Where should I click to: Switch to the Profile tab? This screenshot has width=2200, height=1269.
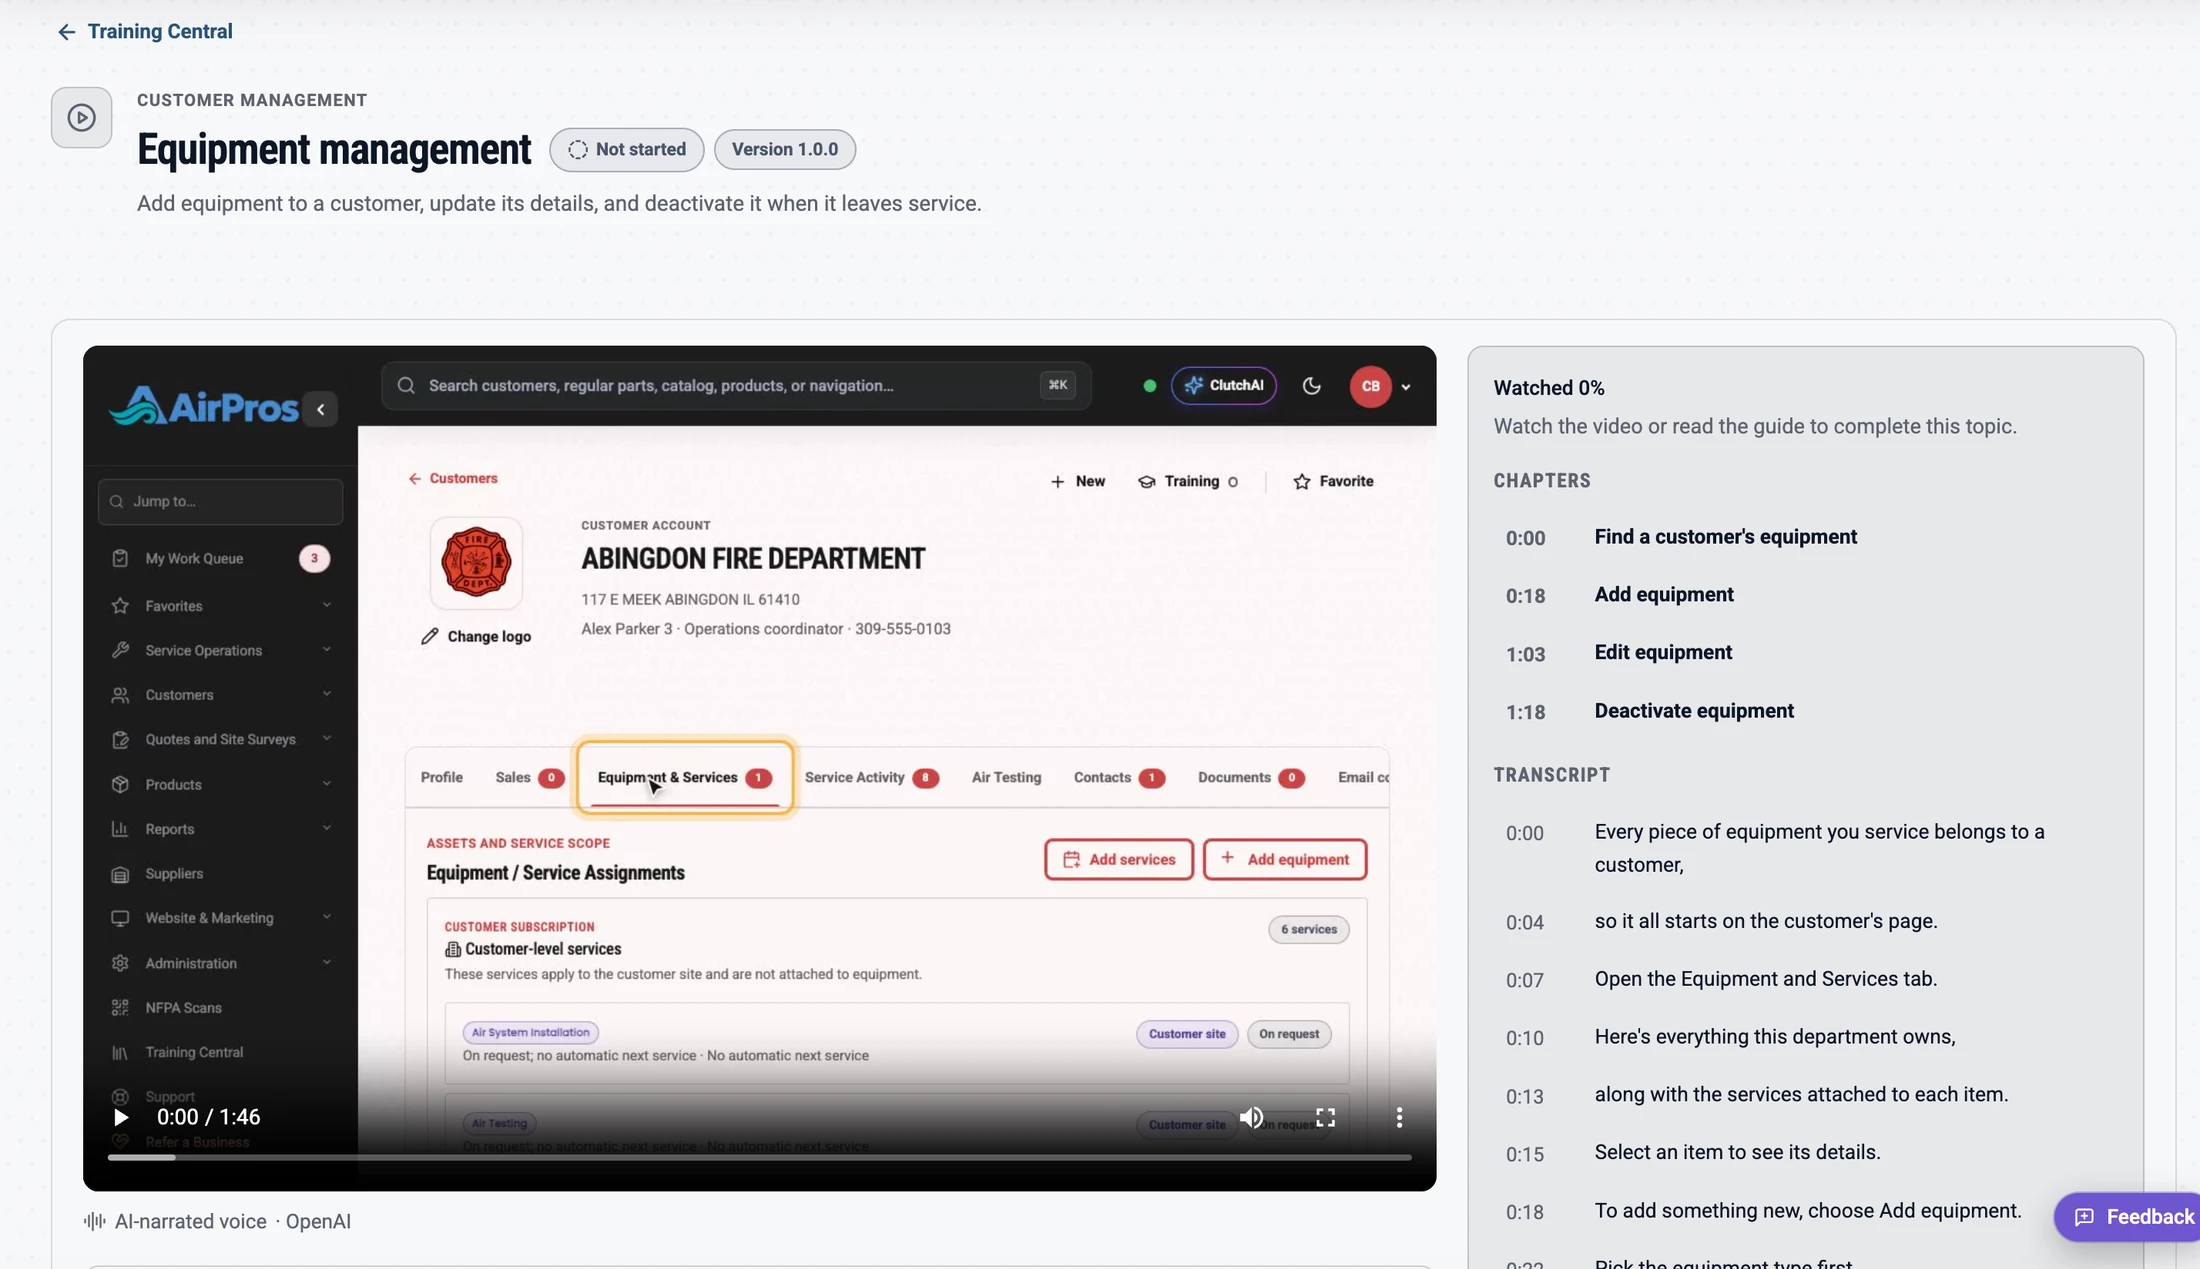coord(442,777)
